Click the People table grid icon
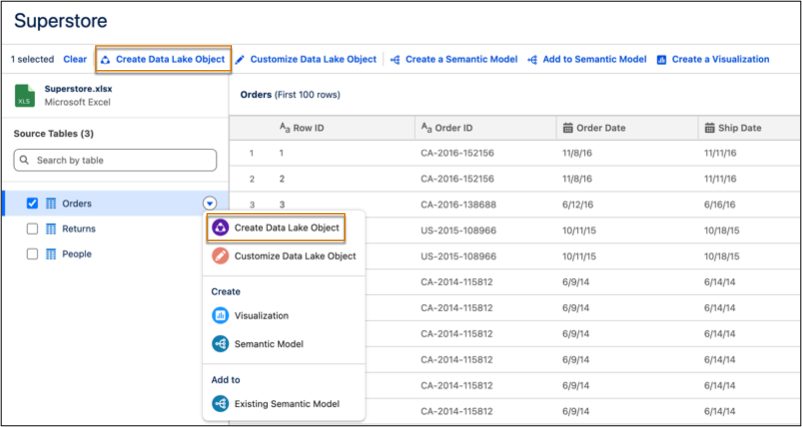802x427 pixels. click(51, 254)
